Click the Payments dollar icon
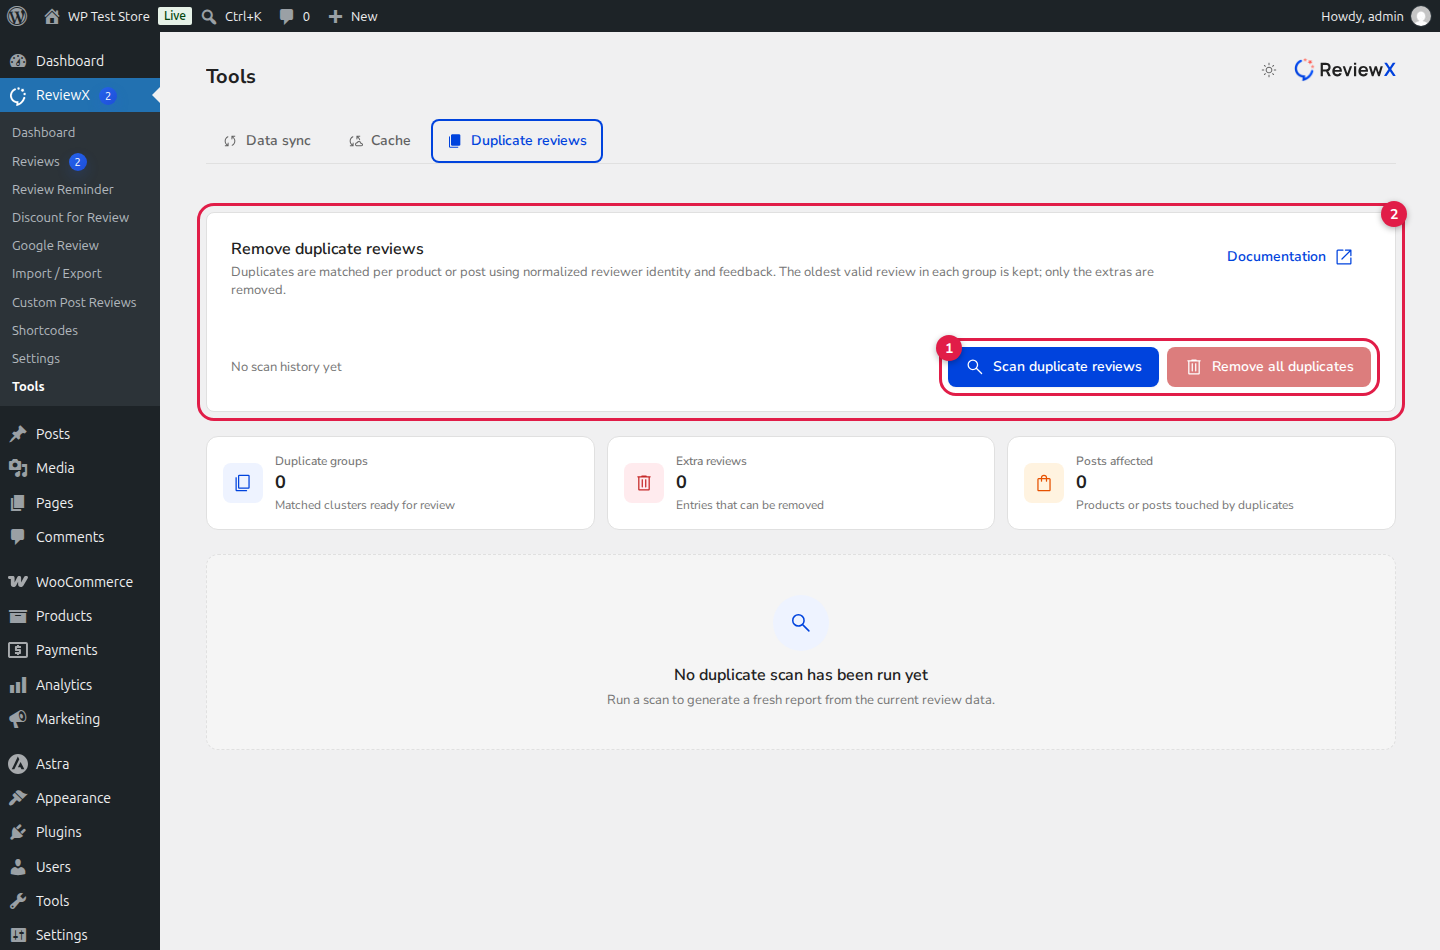Viewport: 1440px width, 950px height. point(18,650)
